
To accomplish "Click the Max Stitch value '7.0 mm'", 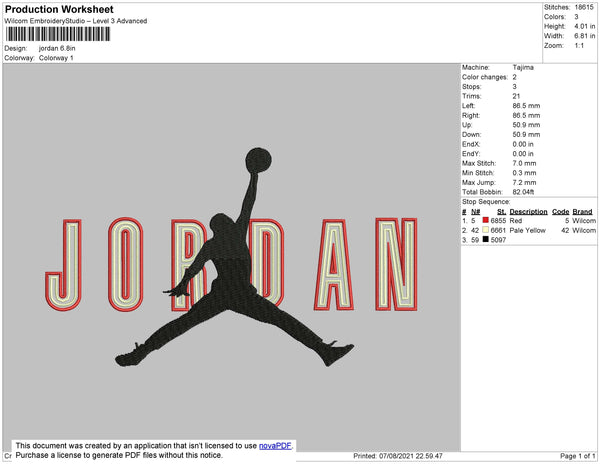I will pos(524,163).
